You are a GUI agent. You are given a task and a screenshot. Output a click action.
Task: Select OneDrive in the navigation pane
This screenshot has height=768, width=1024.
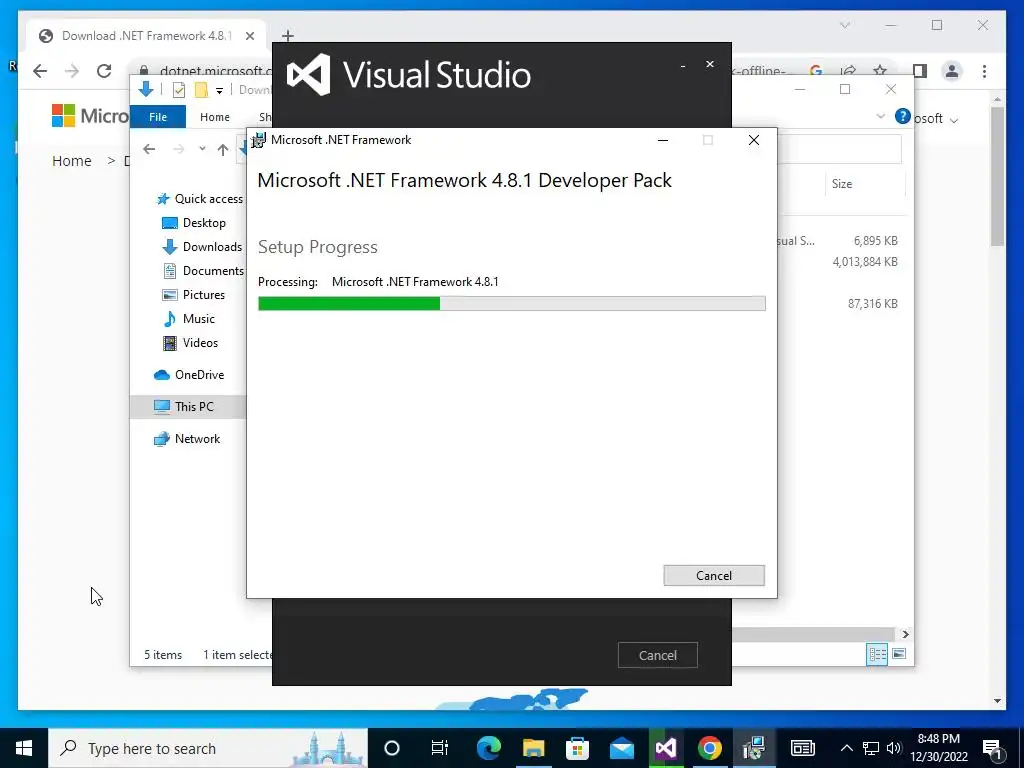189,375
